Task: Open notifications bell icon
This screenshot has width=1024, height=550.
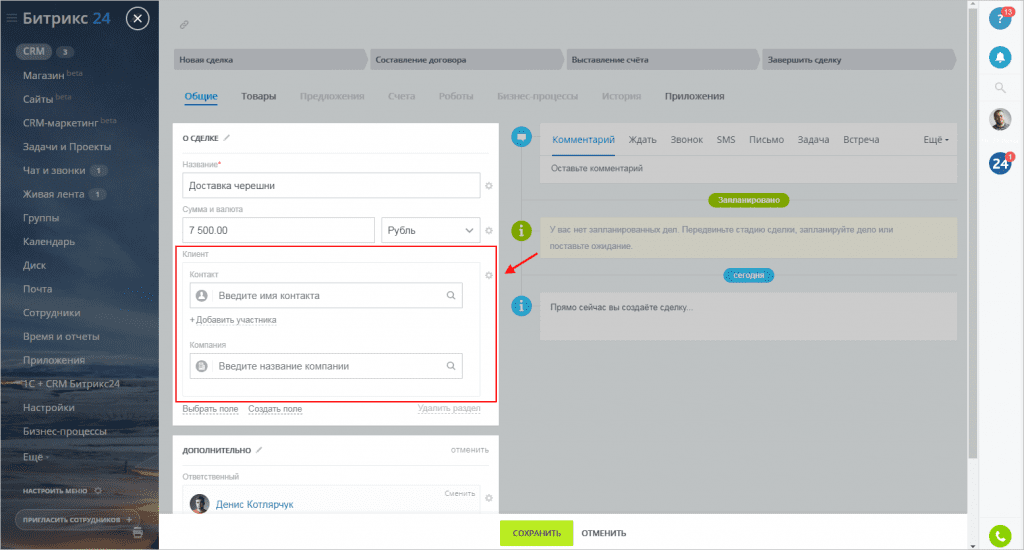Action: pos(999,57)
